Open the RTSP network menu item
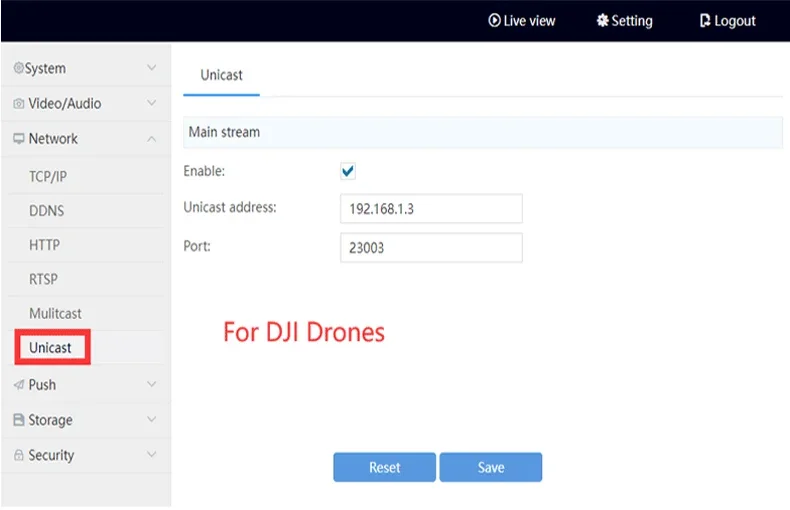 pos(43,279)
